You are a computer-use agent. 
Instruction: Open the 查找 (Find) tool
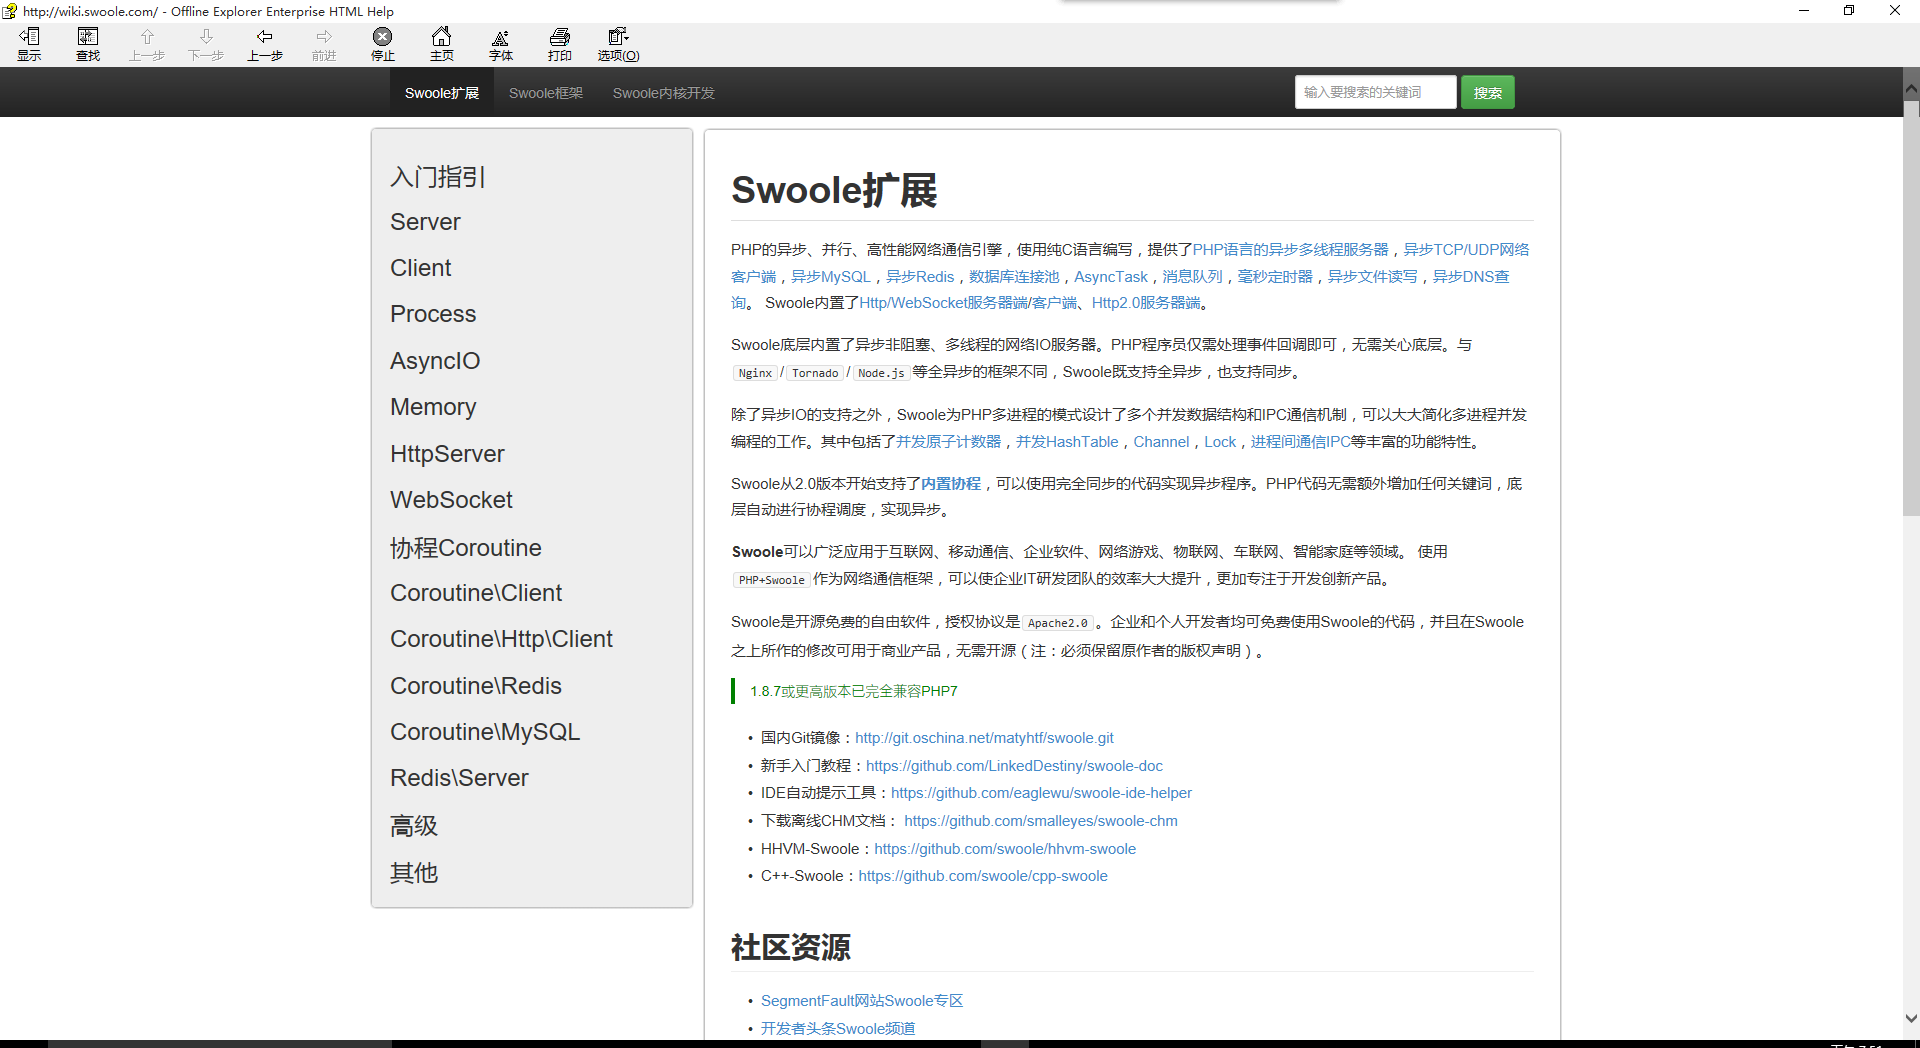point(88,45)
